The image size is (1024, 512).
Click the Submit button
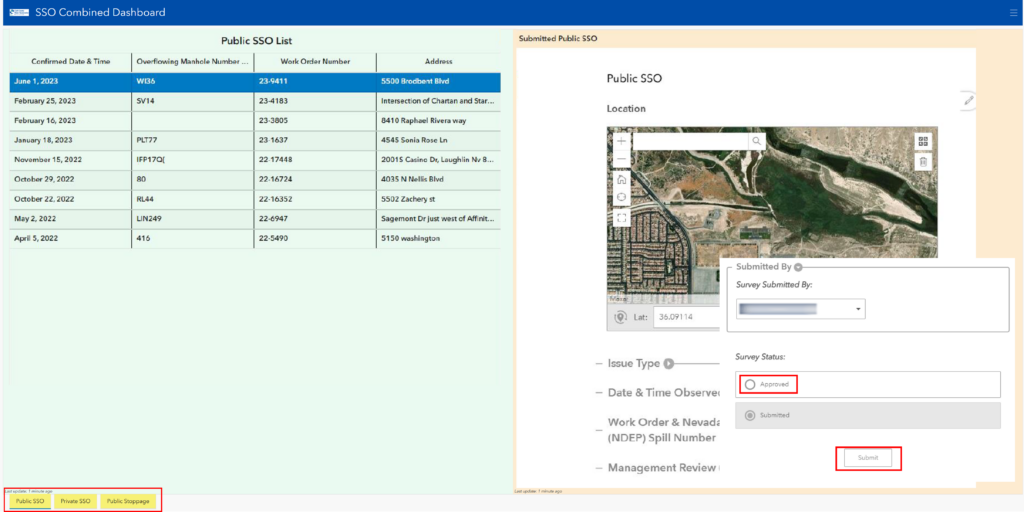point(868,458)
